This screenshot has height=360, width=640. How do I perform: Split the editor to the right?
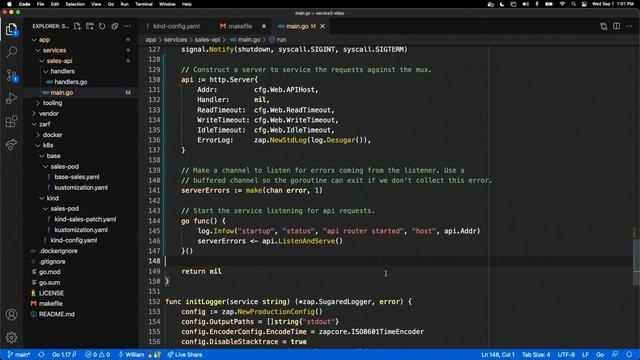click(x=616, y=26)
